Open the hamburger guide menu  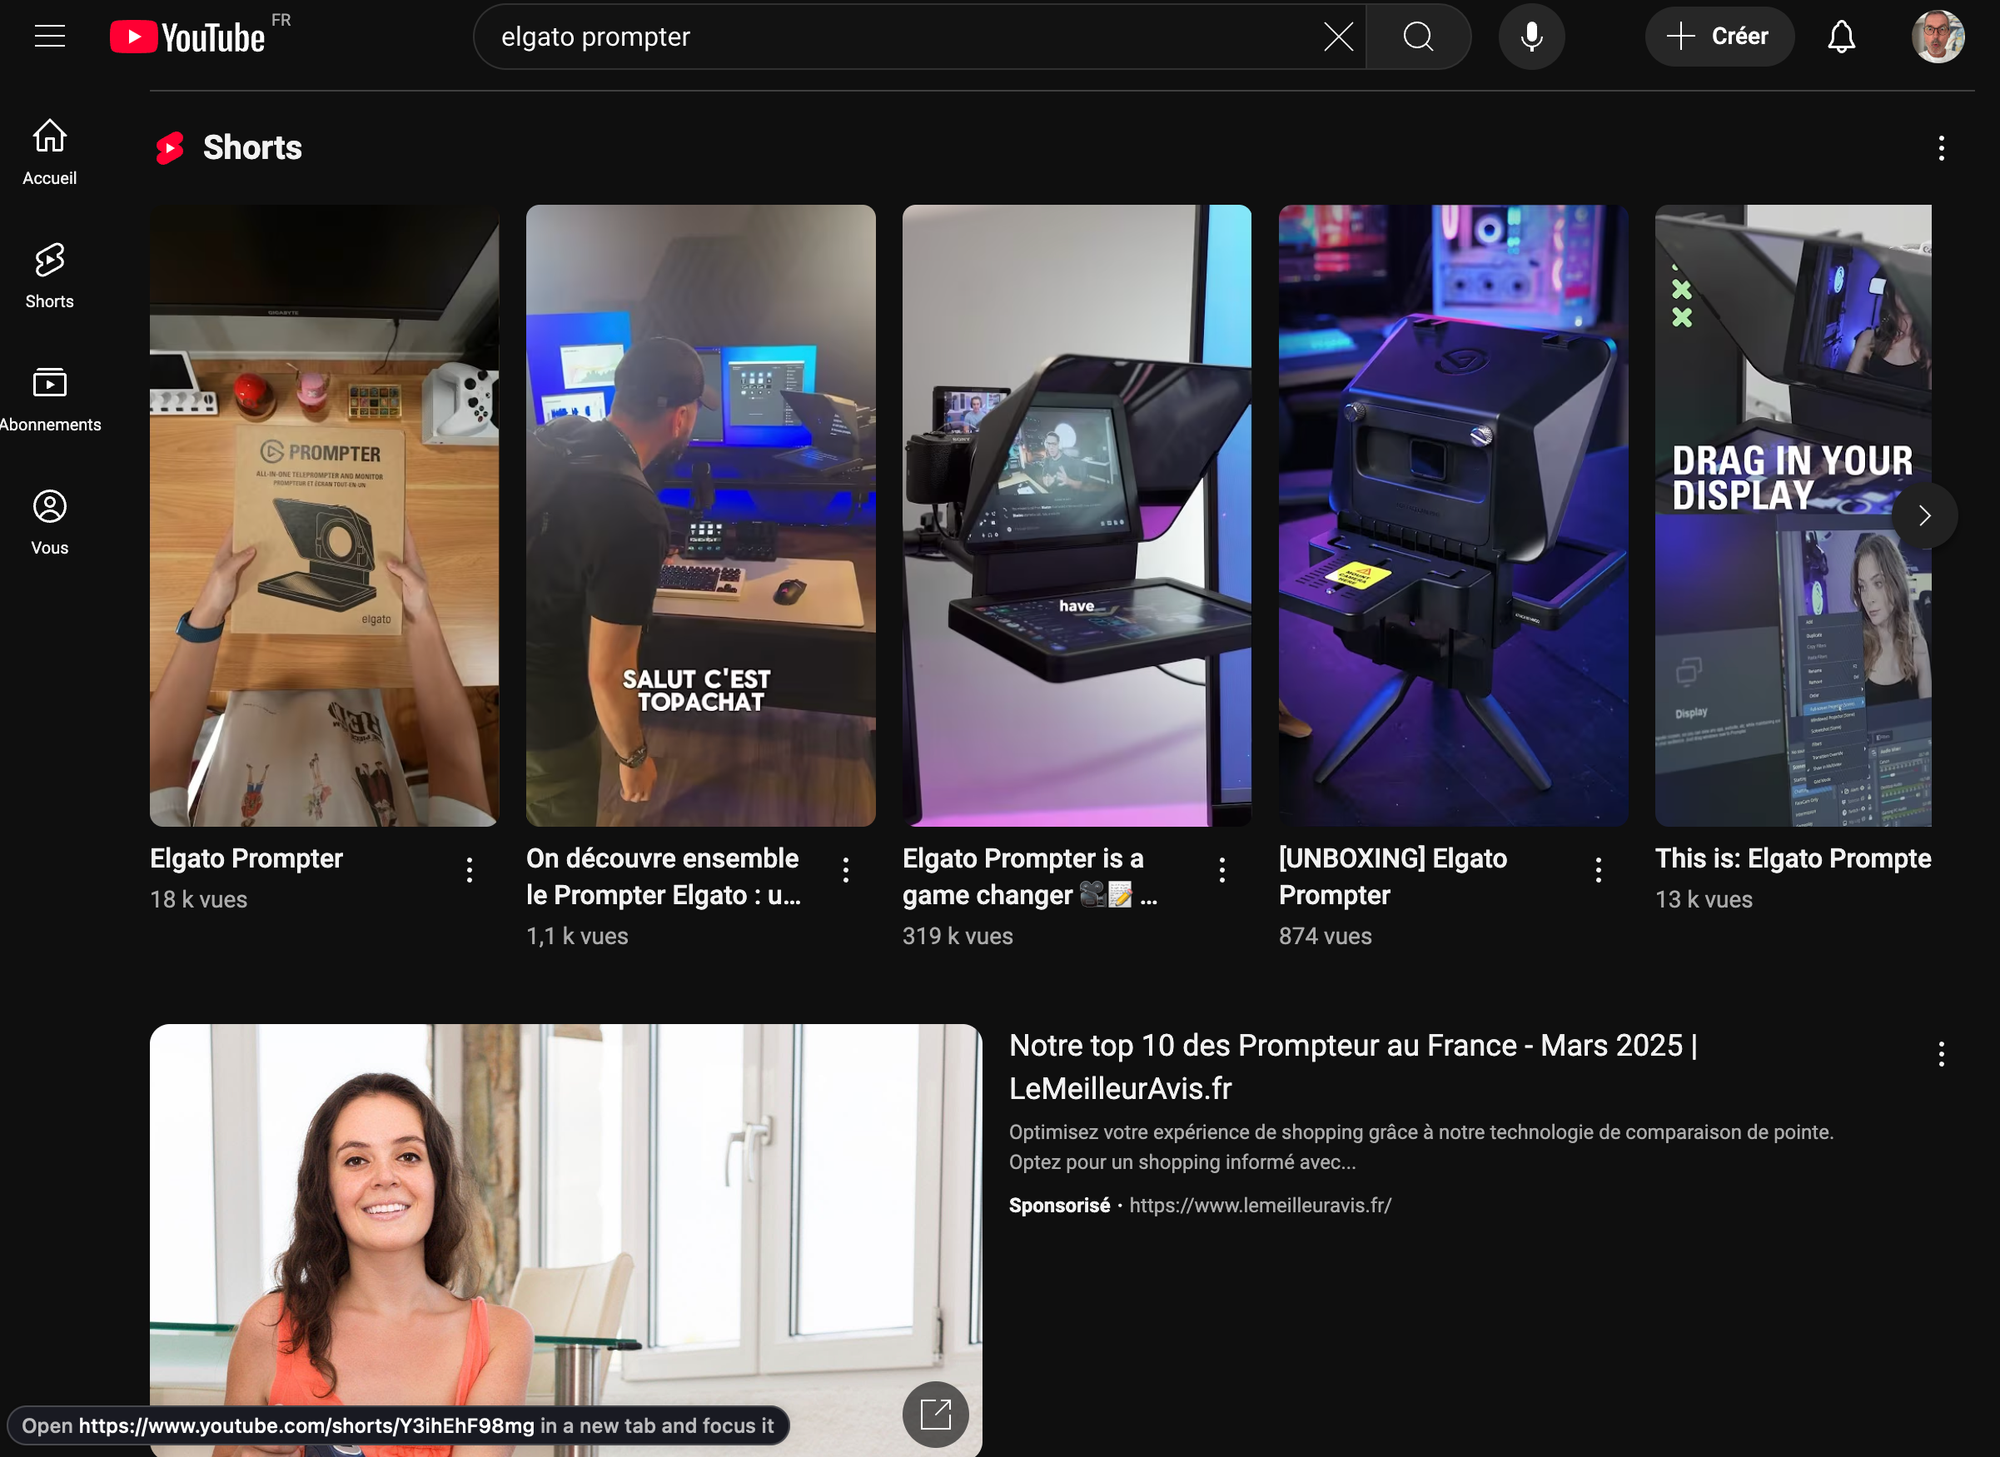(50, 37)
